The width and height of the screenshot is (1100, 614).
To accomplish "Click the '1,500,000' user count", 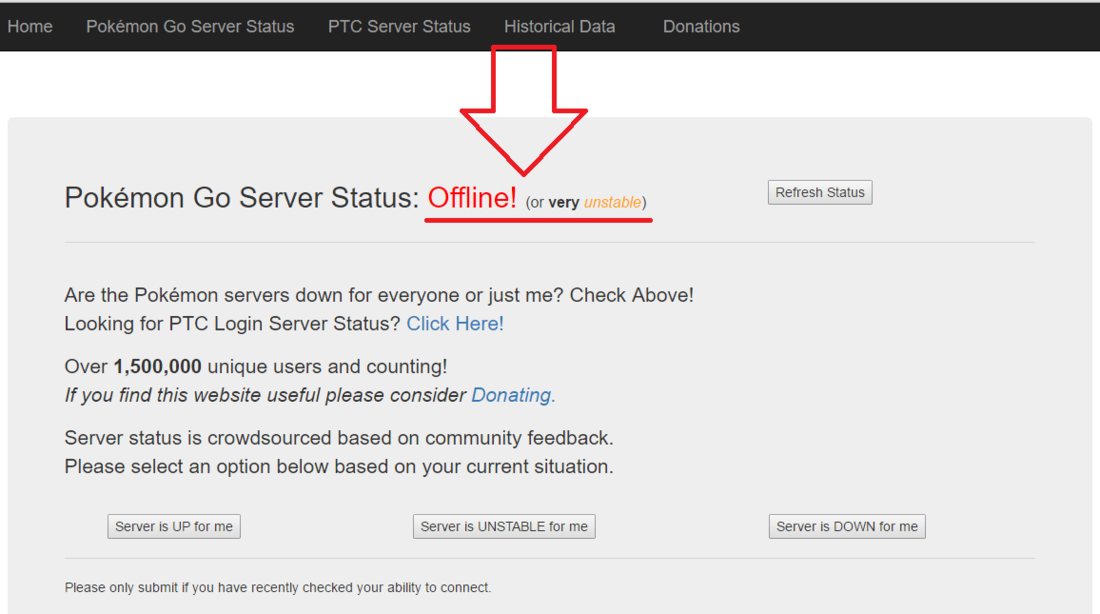I will tap(157, 366).
